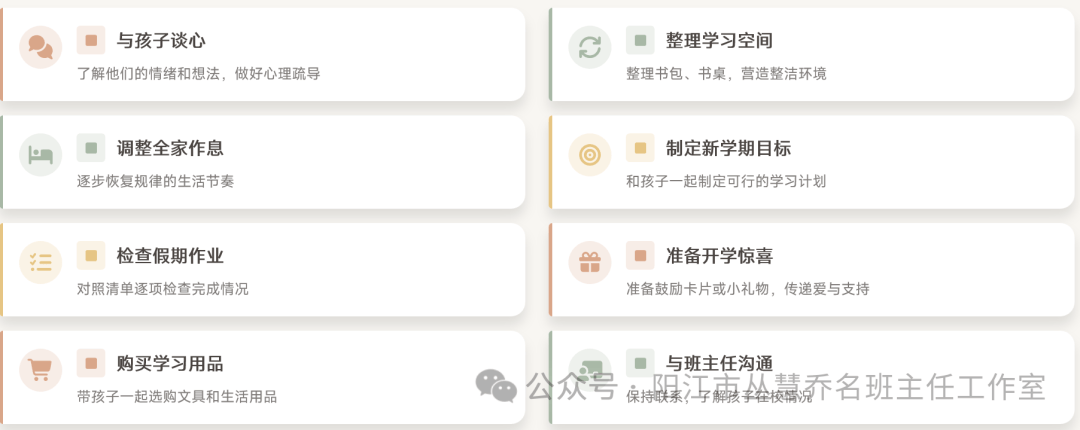Tick the 调整全家作息 checkbox
Image resolution: width=1080 pixels, height=430 pixels.
pyautogui.click(x=91, y=148)
